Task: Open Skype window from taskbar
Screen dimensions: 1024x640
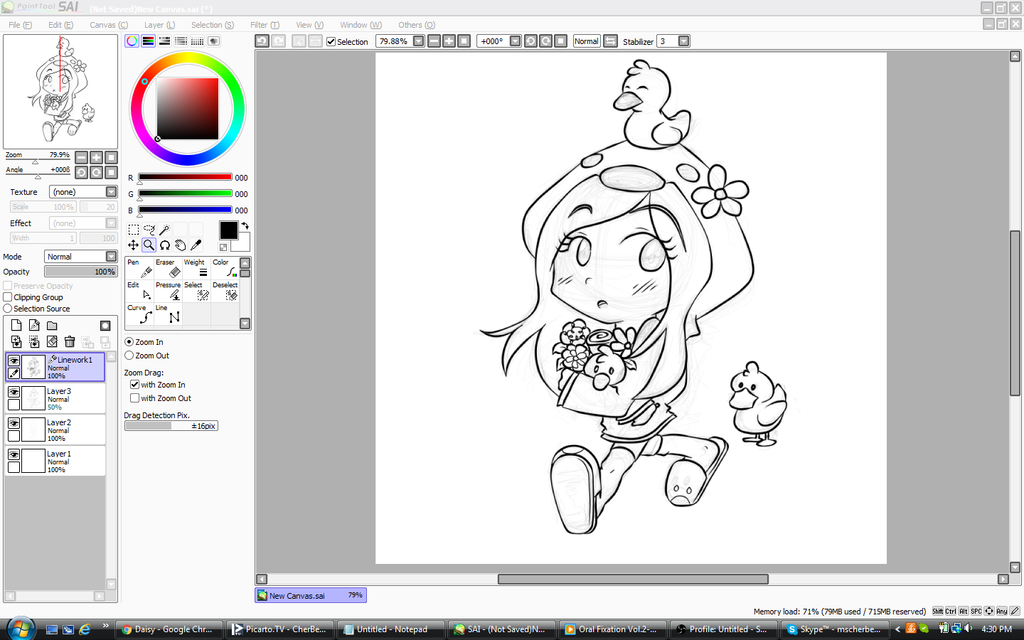Action: 835,629
